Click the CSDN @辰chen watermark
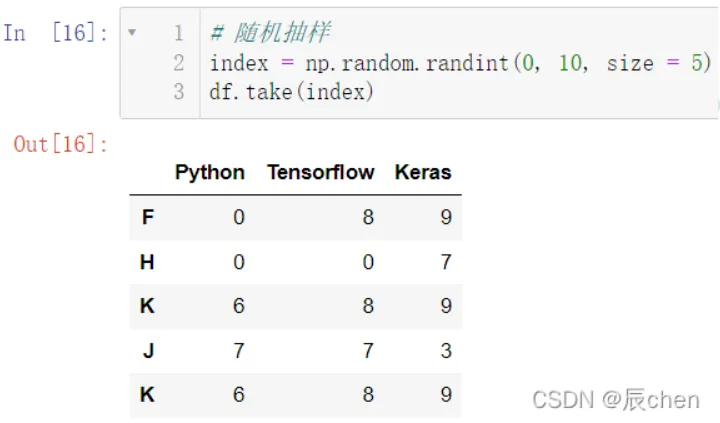 tap(615, 400)
